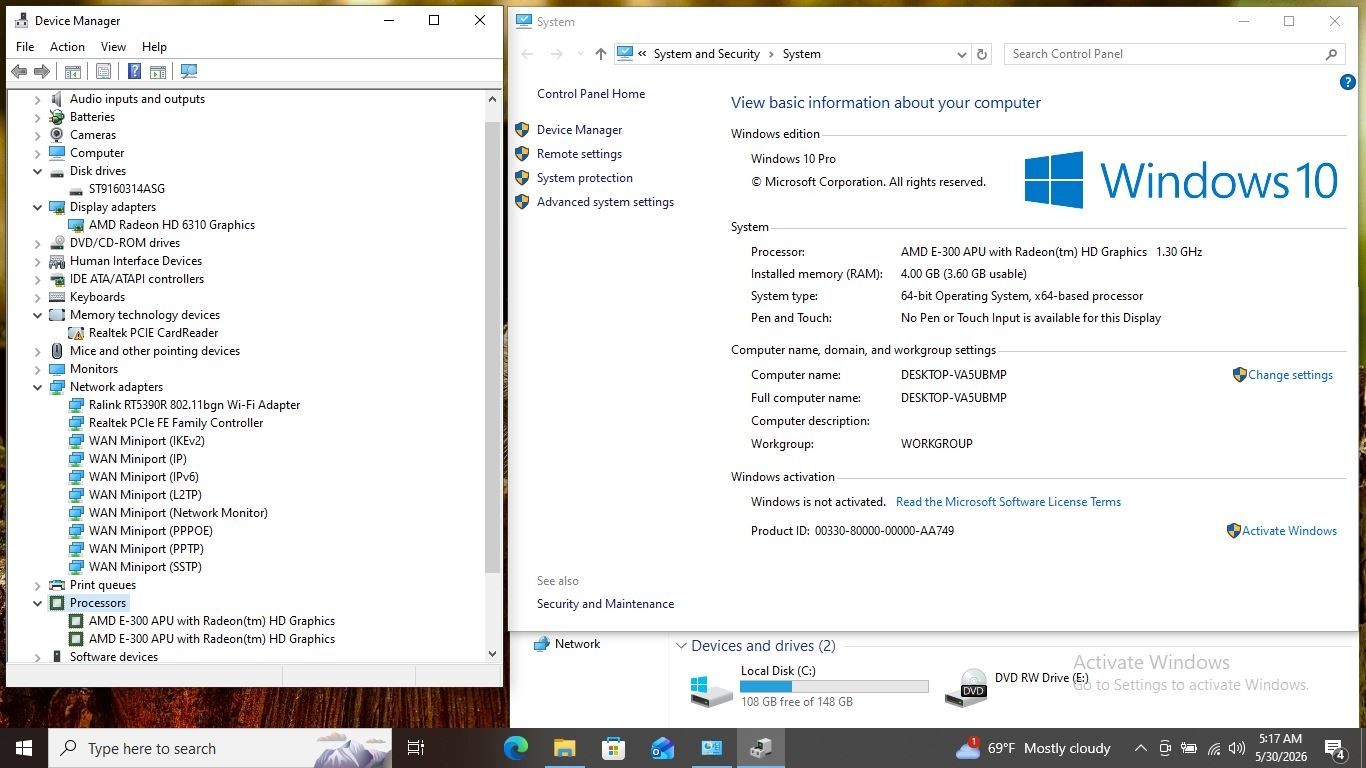Screen dimensions: 1366x768
Task: Select the AMD Radeon HD 6310 Graphics device
Action: click(172, 225)
